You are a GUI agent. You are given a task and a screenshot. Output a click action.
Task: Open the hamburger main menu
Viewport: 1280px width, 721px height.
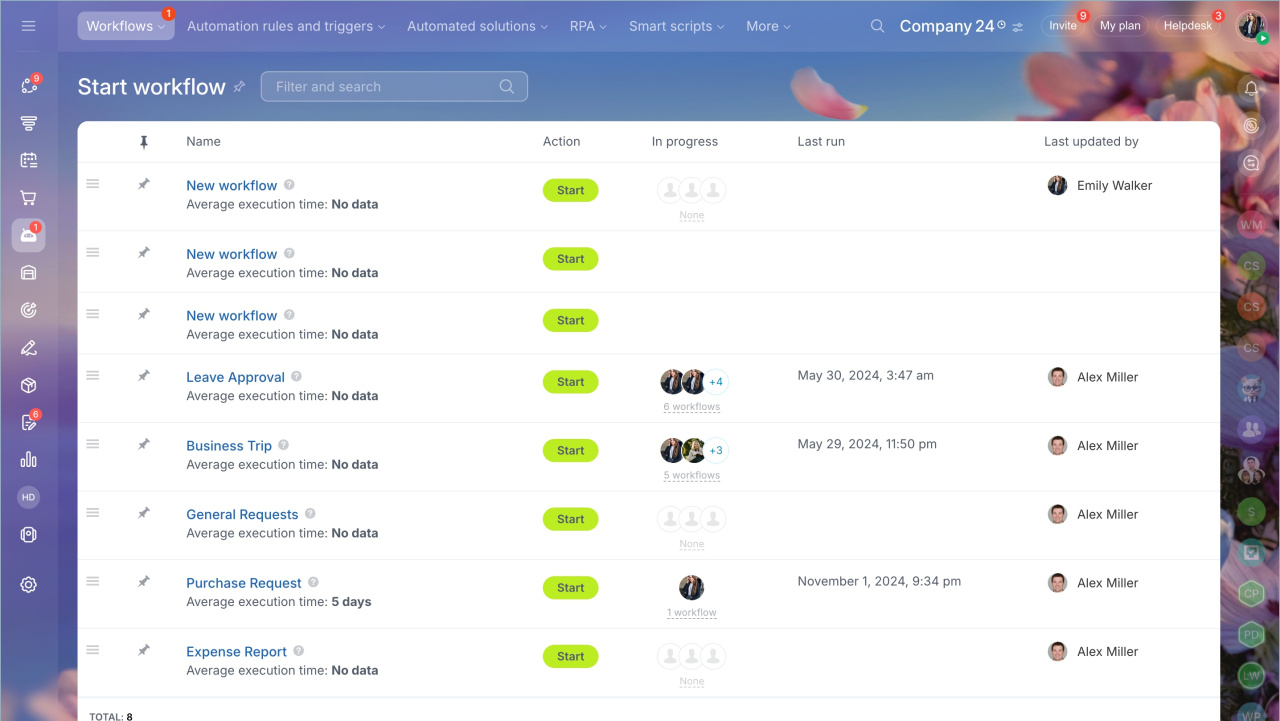28,26
